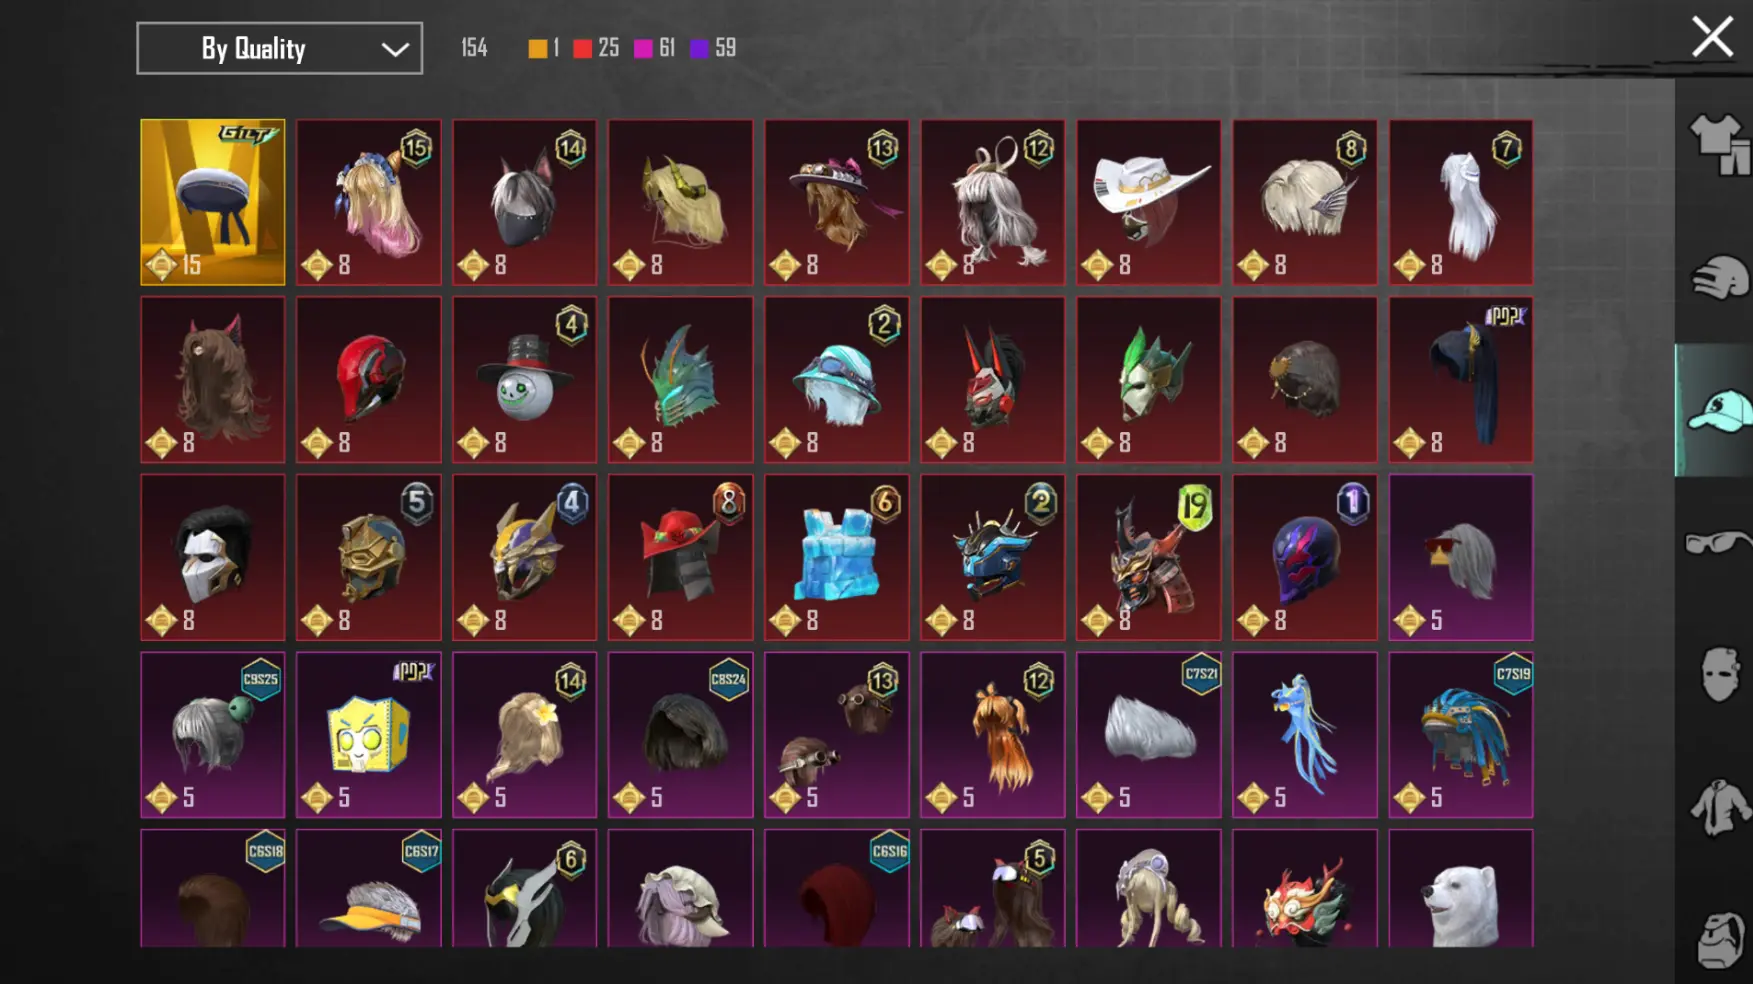The width and height of the screenshot is (1753, 984).
Task: Select the helmet category in sidebar
Action: pos(1719,277)
